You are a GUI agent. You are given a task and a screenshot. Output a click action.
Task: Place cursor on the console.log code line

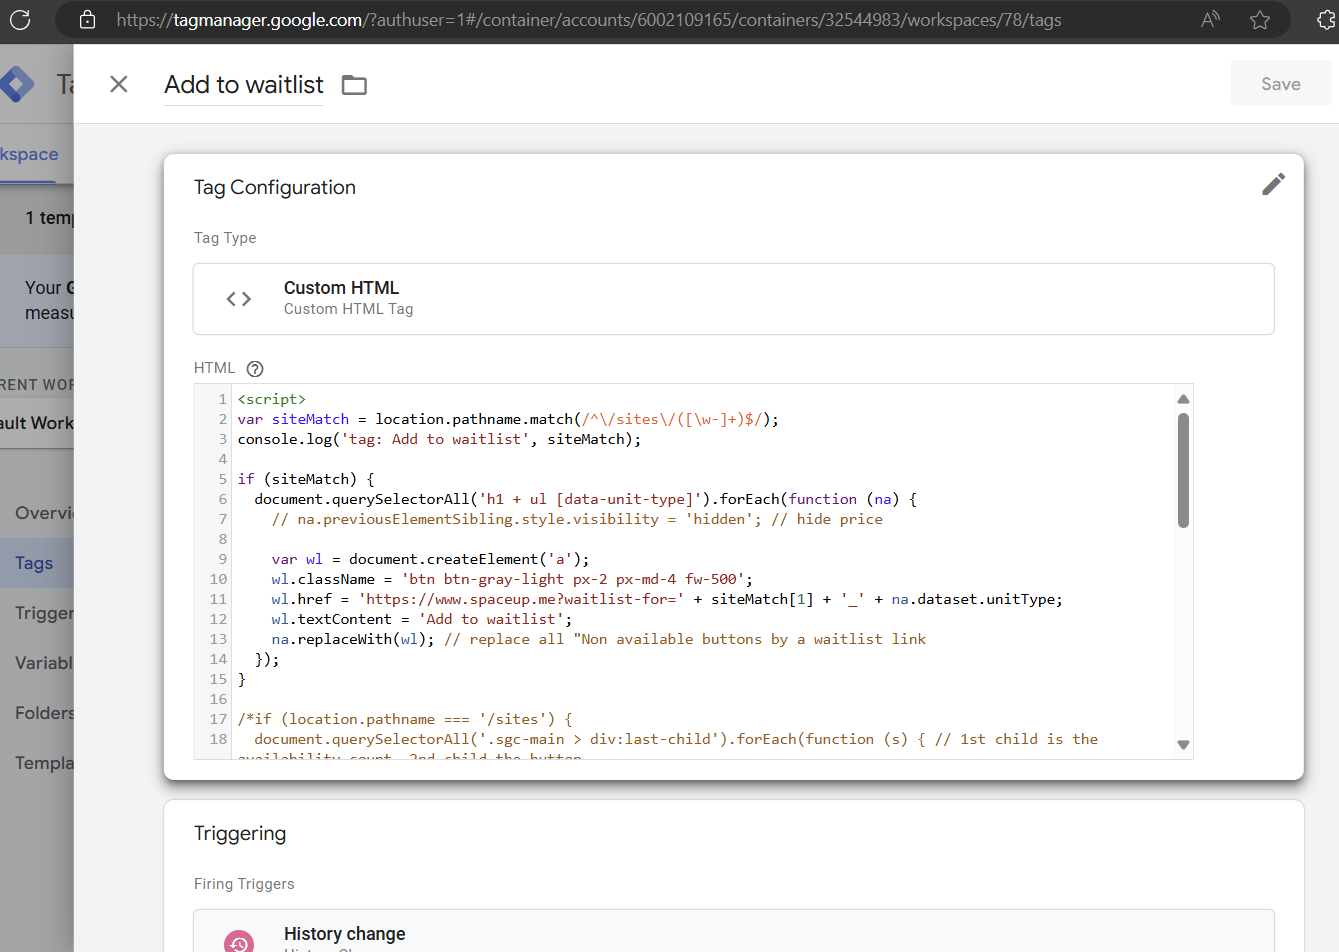pos(439,439)
